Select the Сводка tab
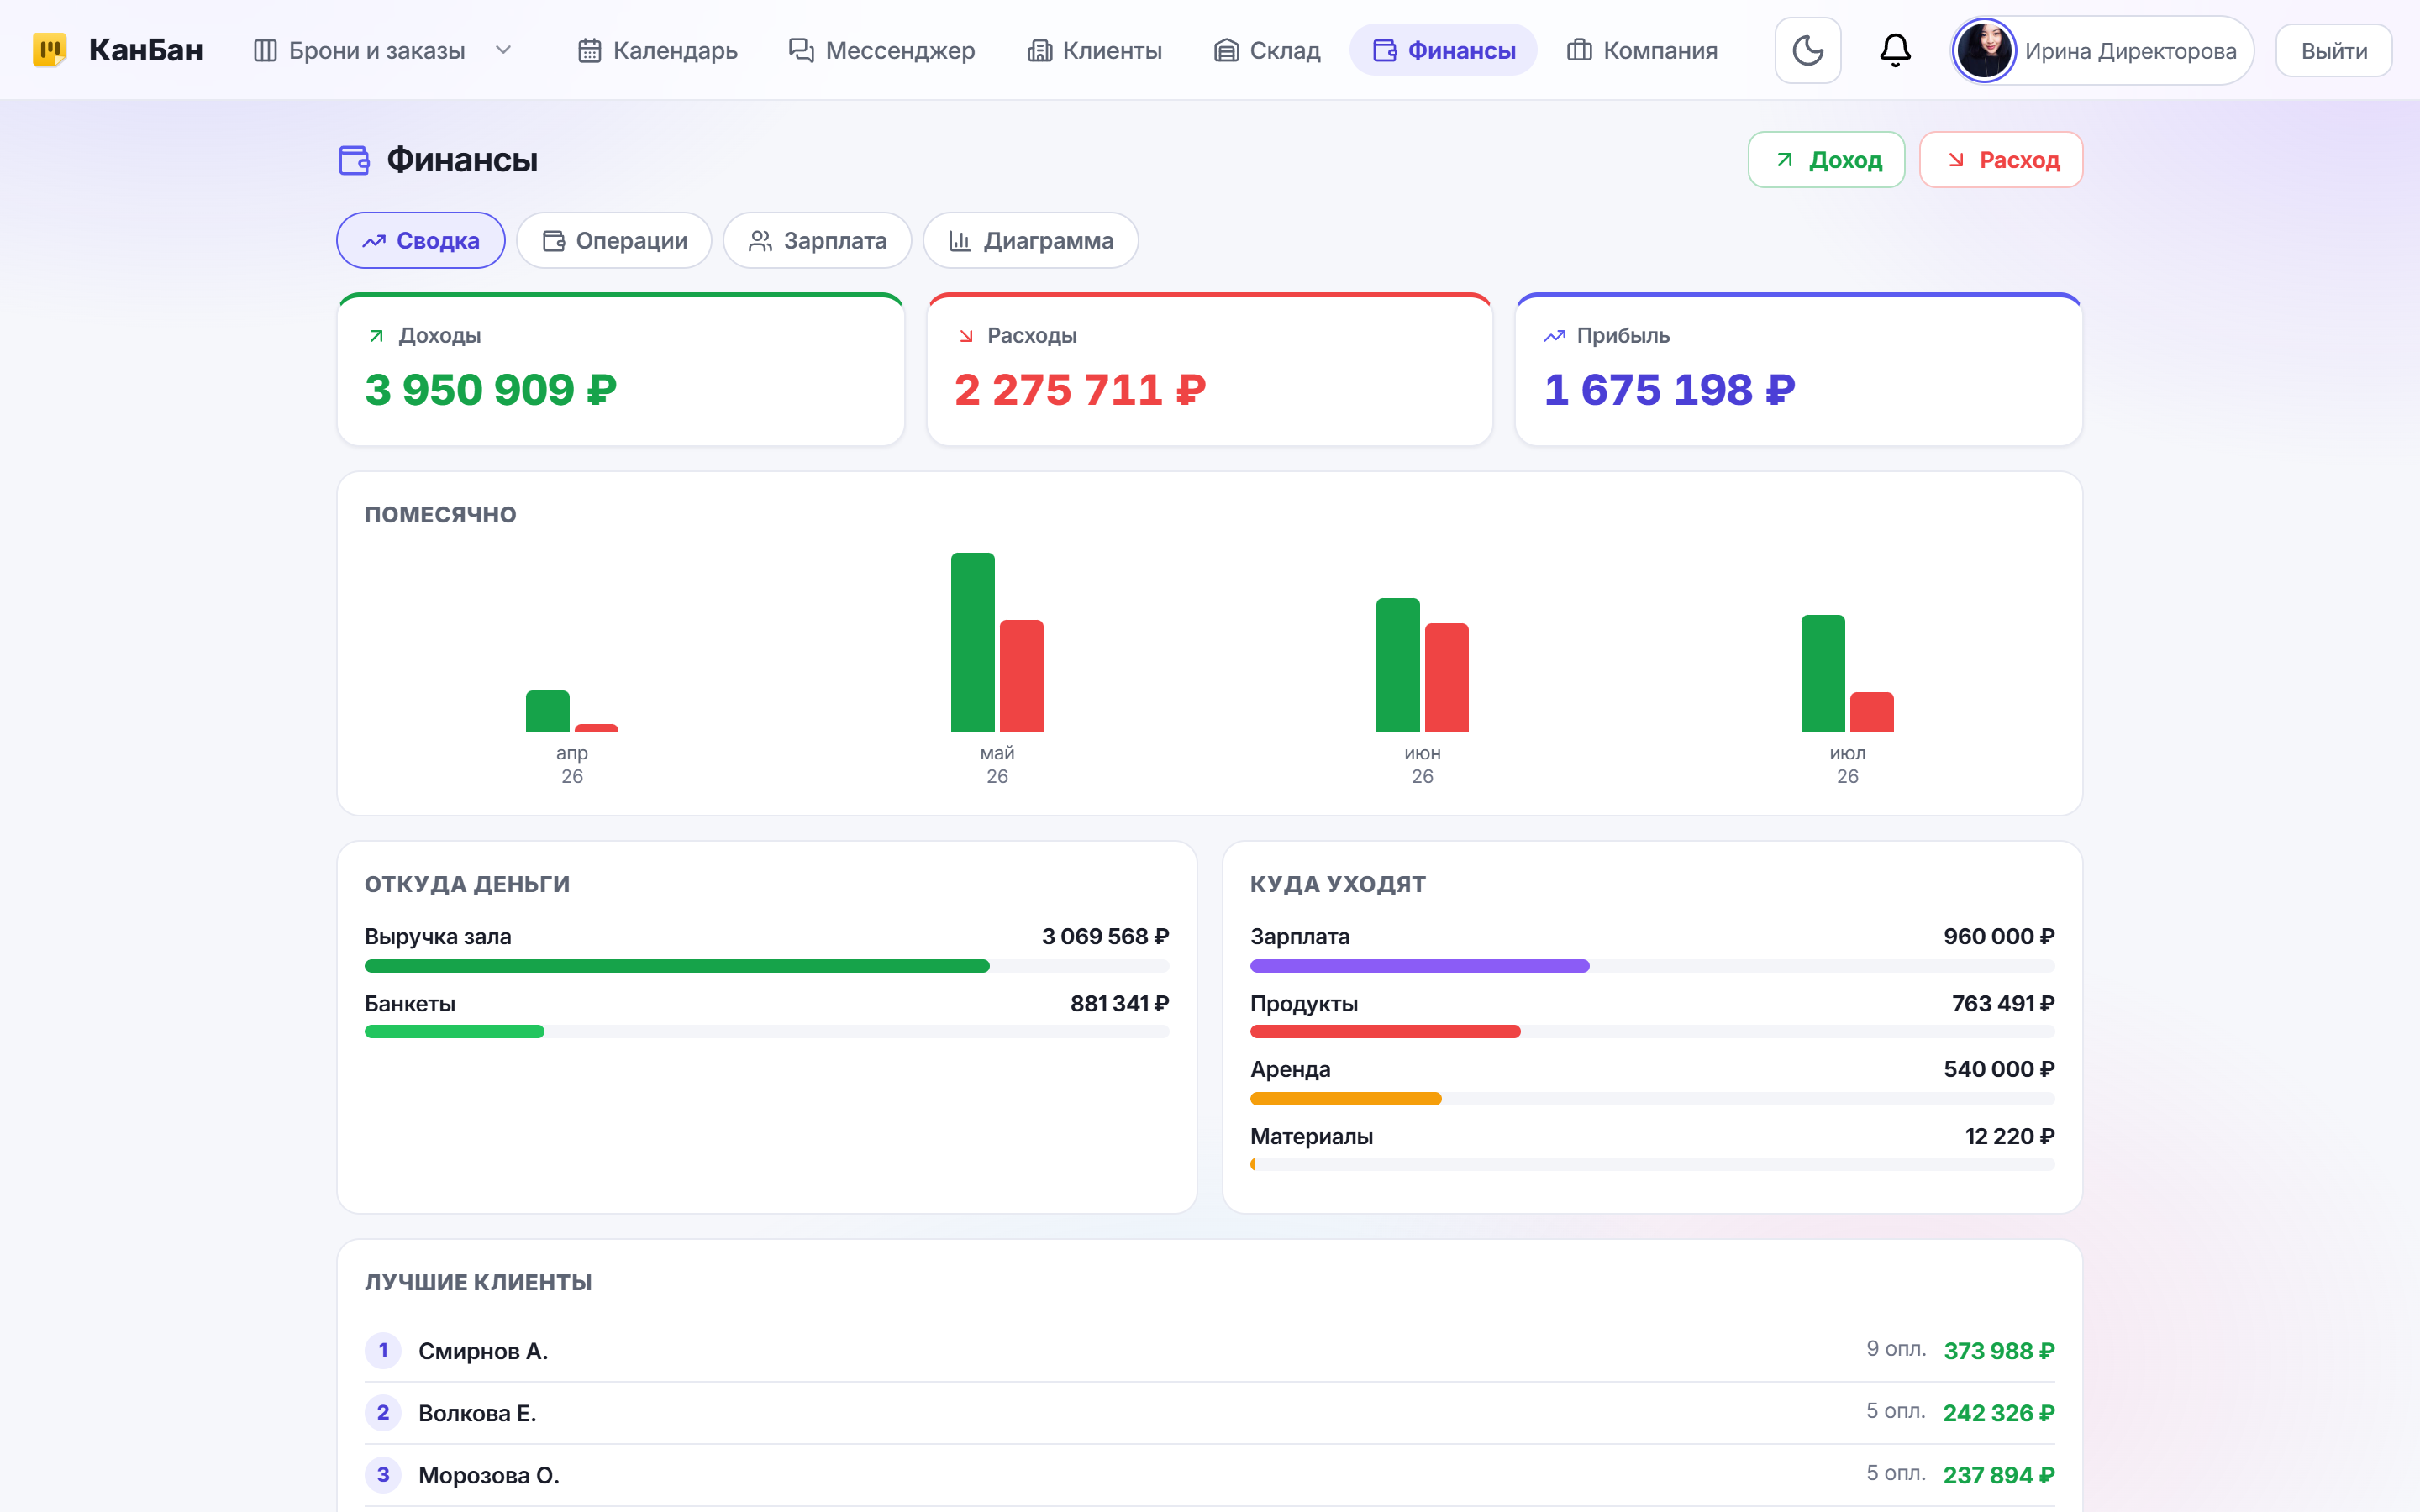Image resolution: width=2420 pixels, height=1512 pixels. (x=421, y=240)
